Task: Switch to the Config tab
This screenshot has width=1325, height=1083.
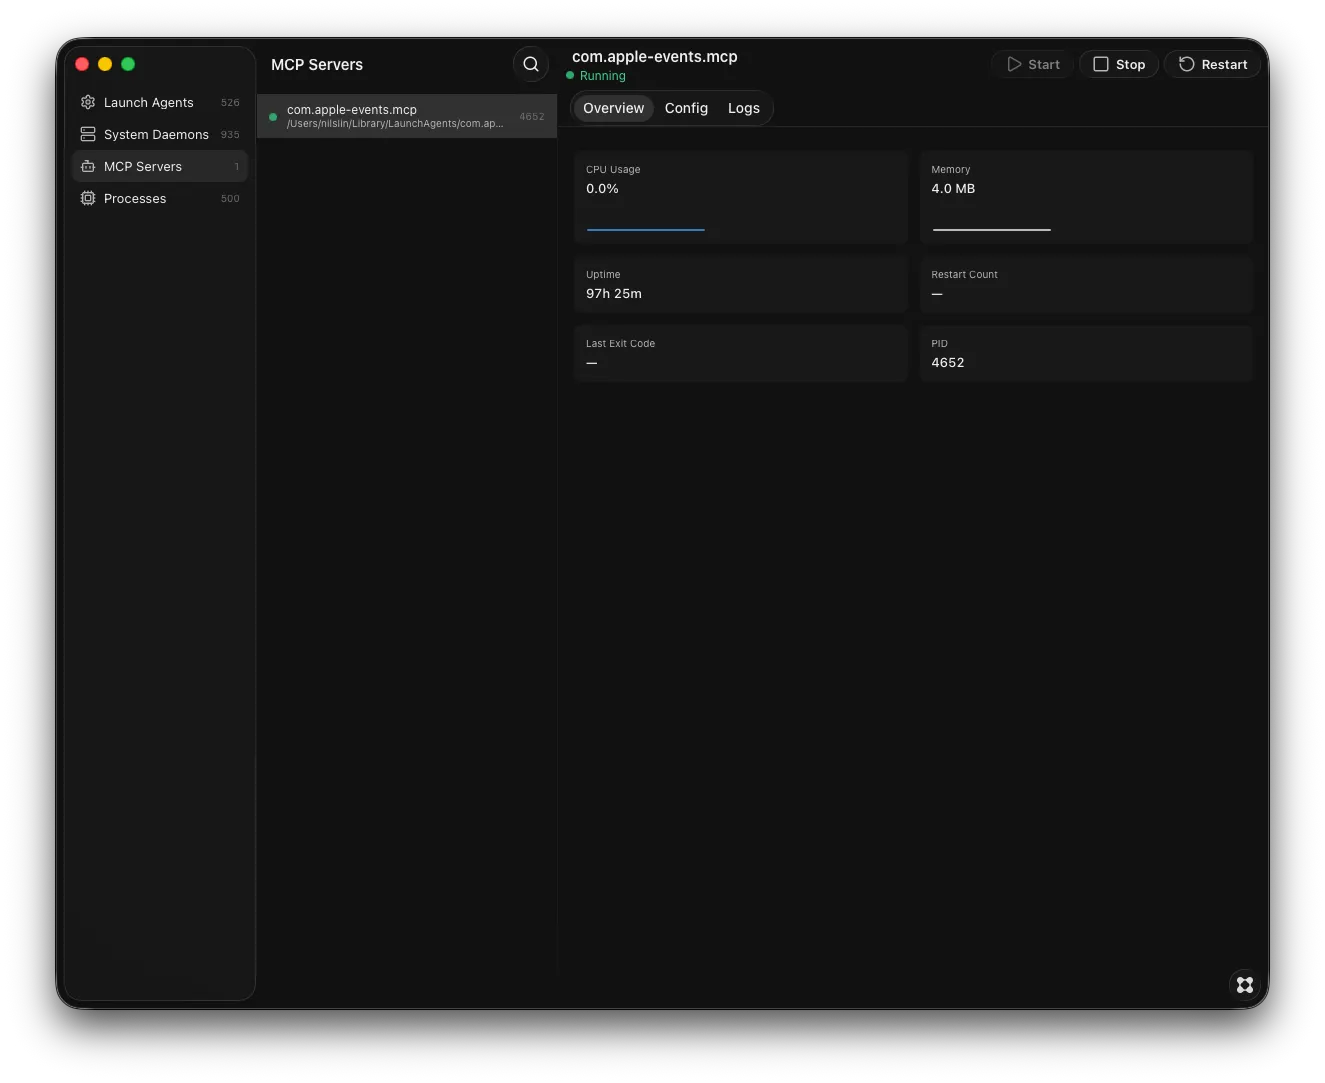Action: 686,108
